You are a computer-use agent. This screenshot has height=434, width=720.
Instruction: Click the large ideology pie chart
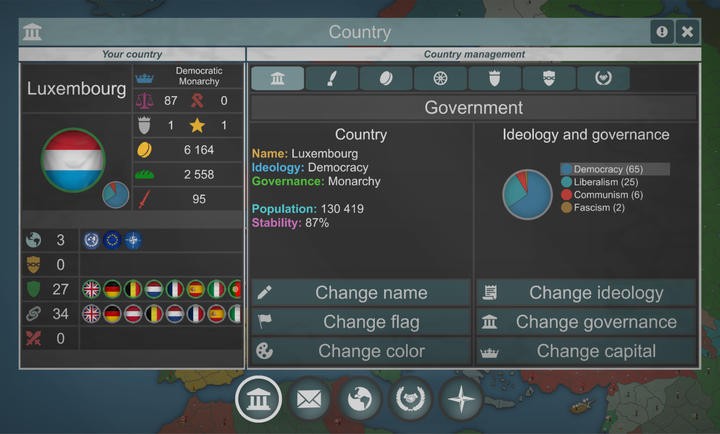[x=527, y=194]
